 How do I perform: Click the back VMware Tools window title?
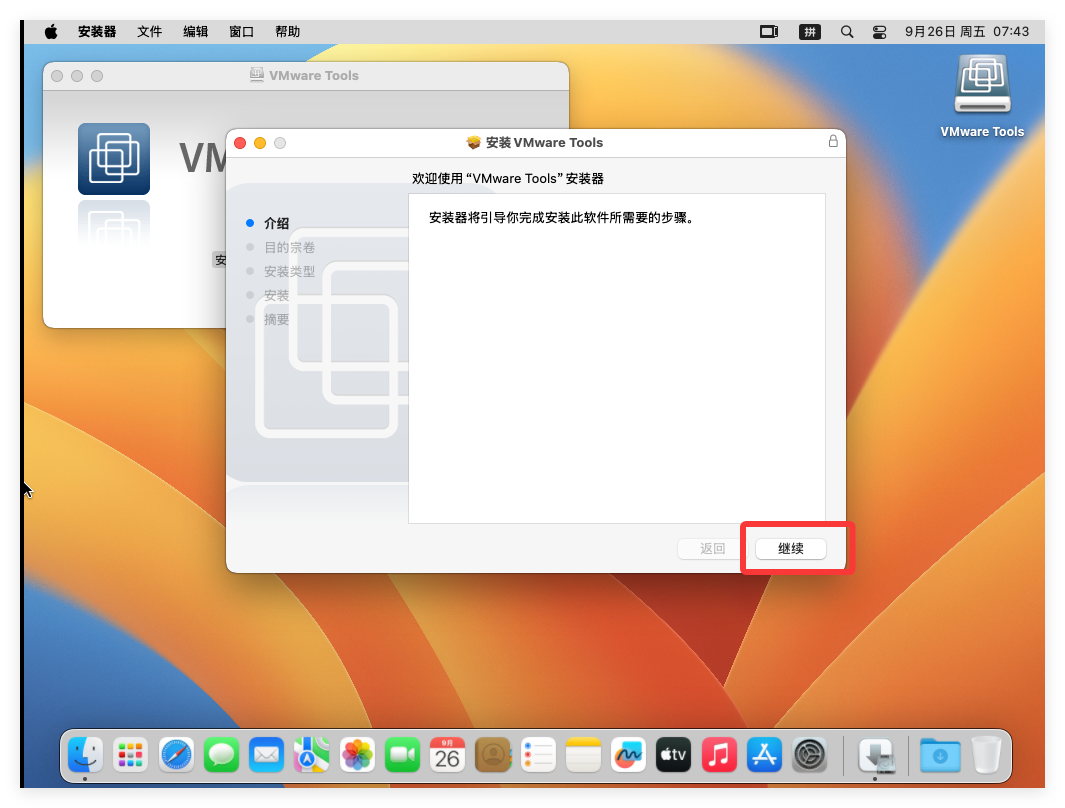coord(314,75)
